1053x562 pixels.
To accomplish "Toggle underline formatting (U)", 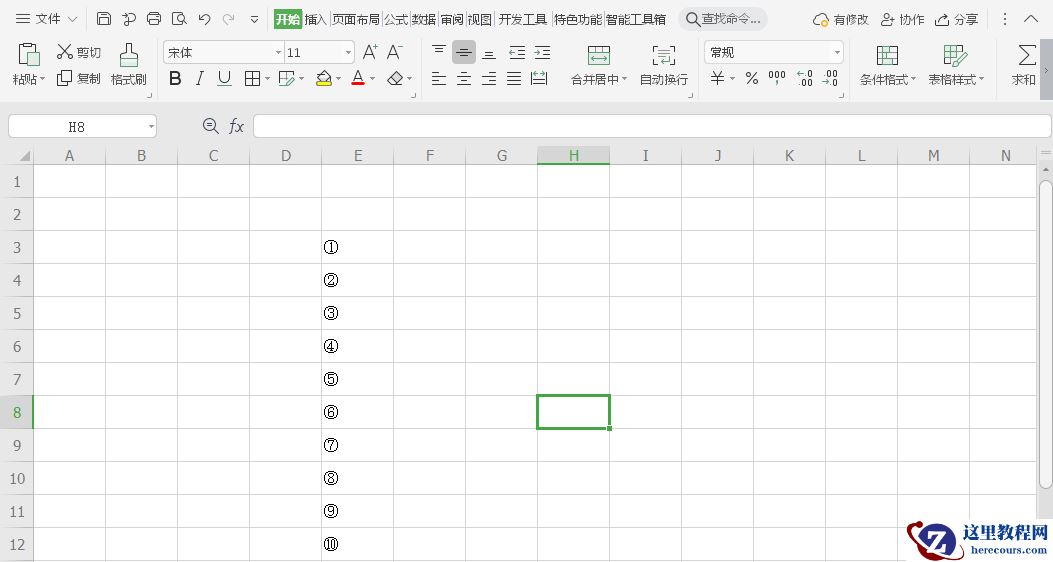I will click(x=224, y=79).
